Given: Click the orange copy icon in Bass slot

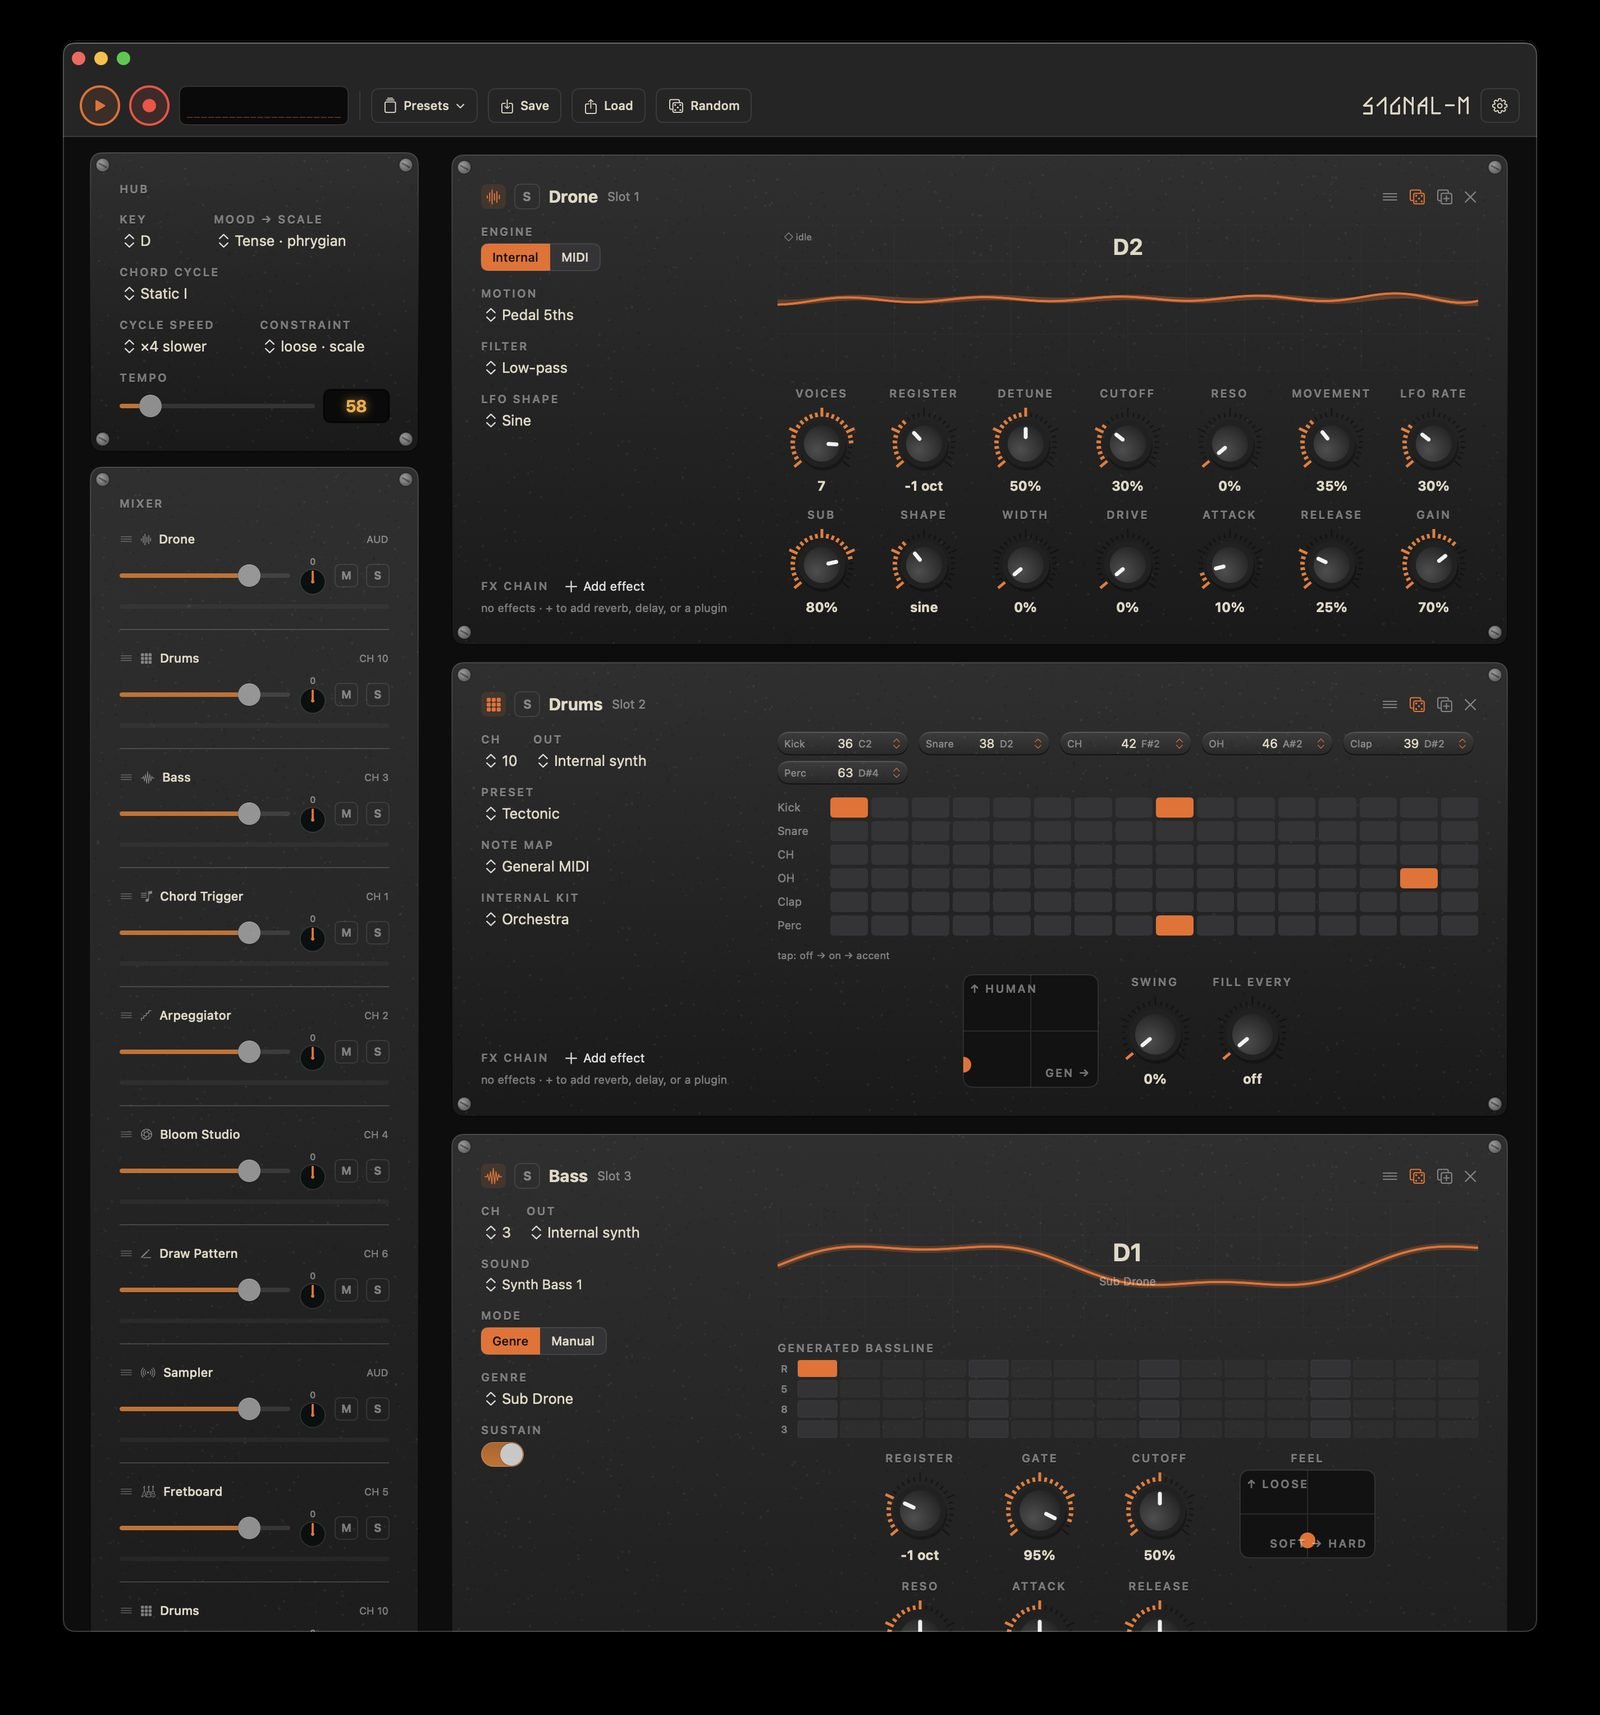Looking at the screenshot, I should pyautogui.click(x=1417, y=1177).
